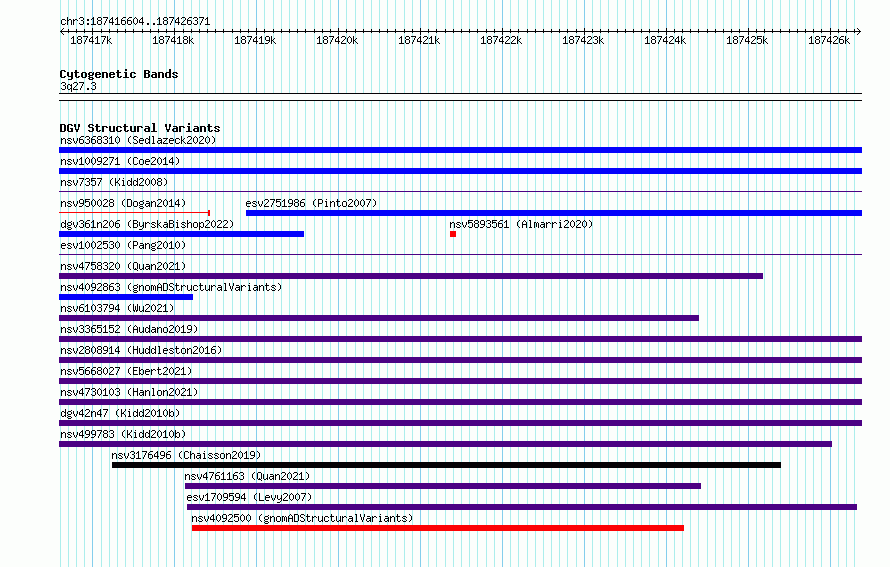Click the nsv5893561 (Almarri2020) label
The height and width of the screenshot is (567, 890).
pos(521,224)
